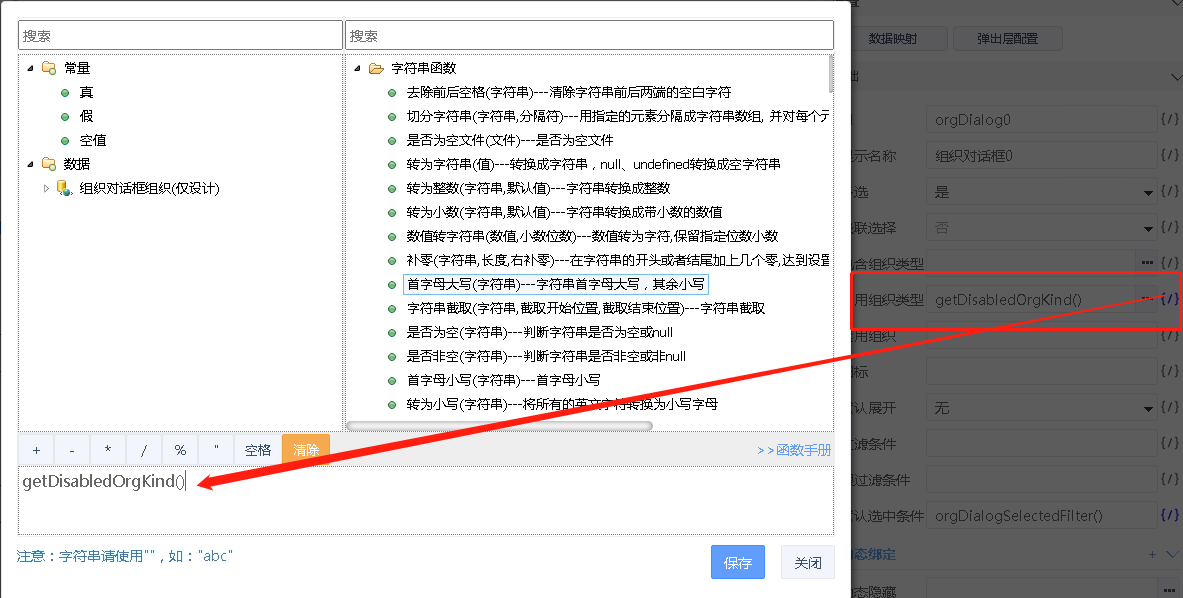
Task: Click the horizontal scrollbar under the function list
Action: pos(500,426)
